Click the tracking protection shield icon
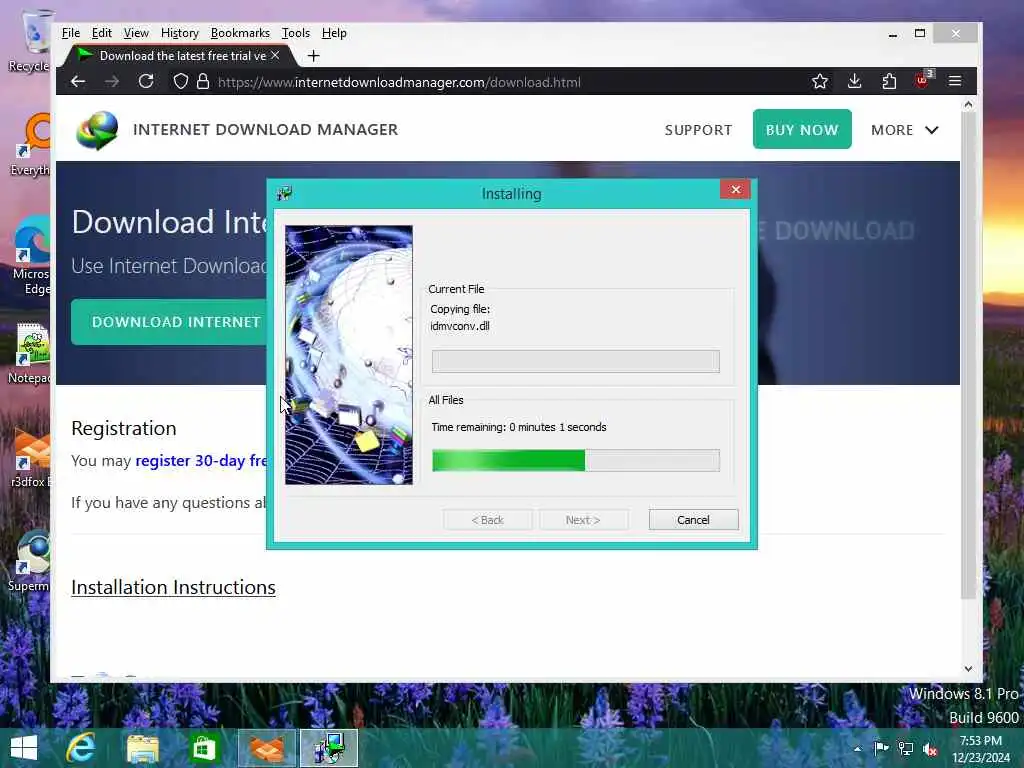Screen dimensions: 1024x768 tap(181, 82)
